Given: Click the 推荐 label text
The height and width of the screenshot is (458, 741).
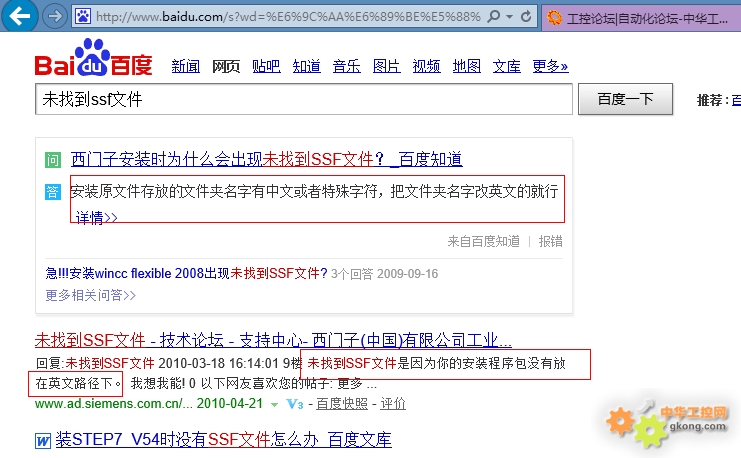Looking at the screenshot, I should 710,100.
